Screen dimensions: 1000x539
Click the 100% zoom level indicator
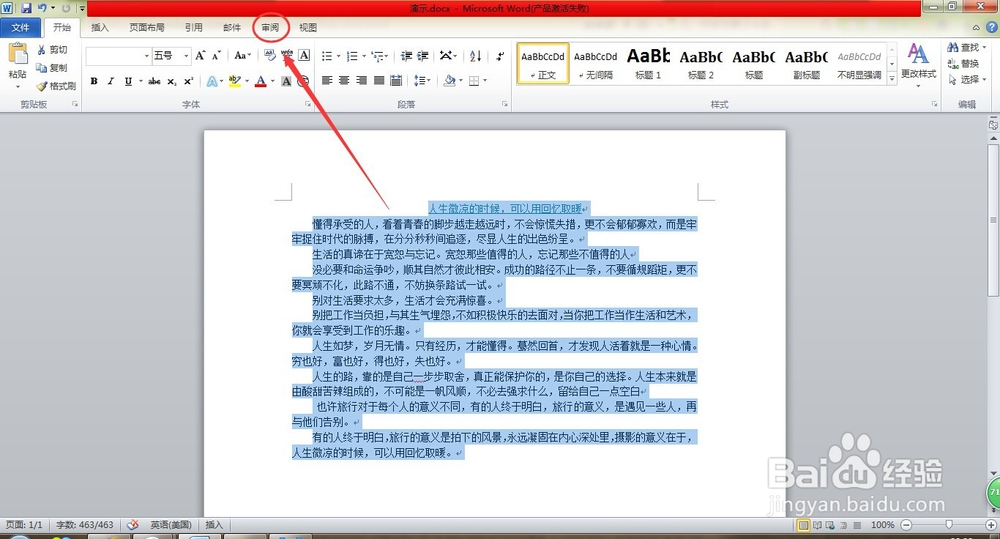(883, 525)
